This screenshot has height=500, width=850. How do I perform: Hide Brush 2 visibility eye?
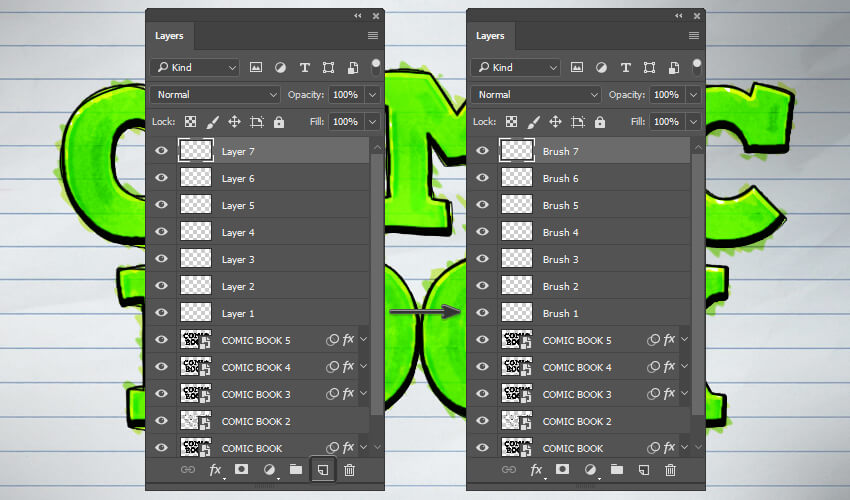click(x=482, y=285)
